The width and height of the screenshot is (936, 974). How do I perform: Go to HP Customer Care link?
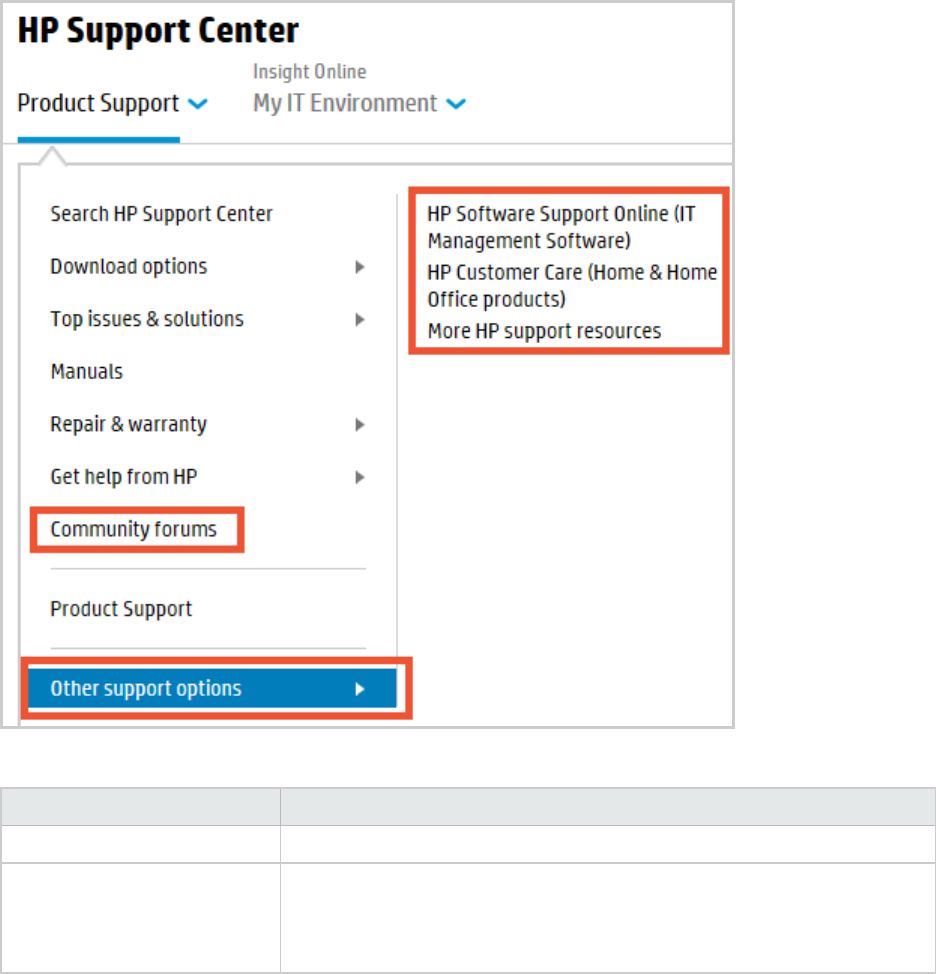[571, 285]
